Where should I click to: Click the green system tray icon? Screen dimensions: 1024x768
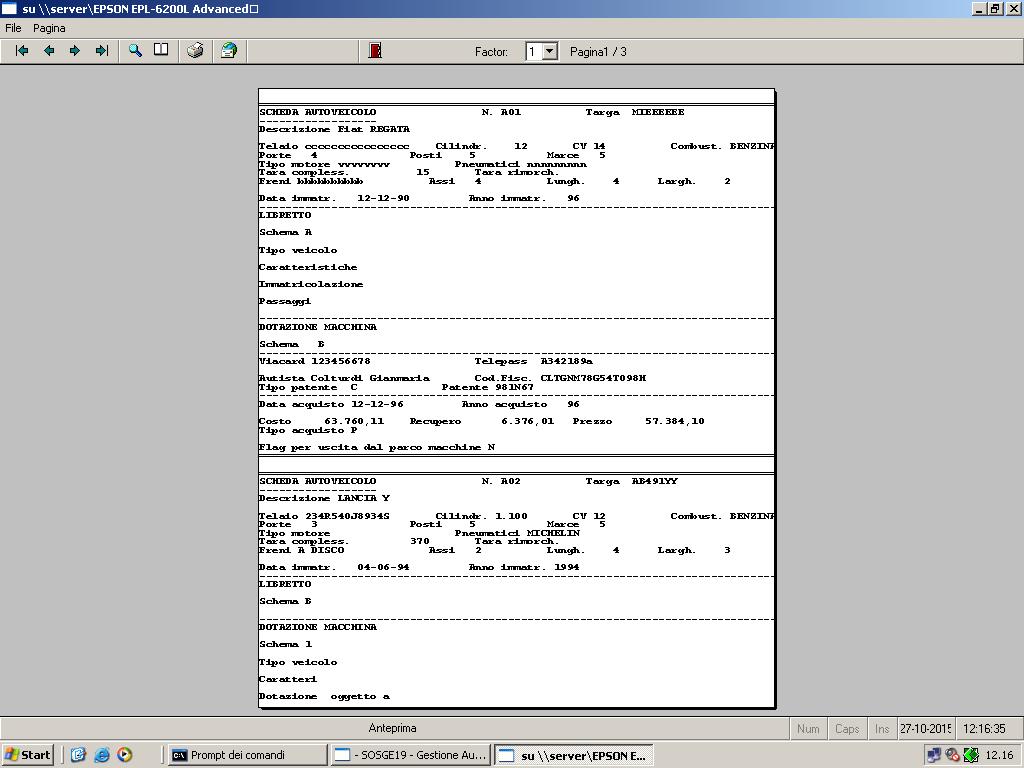(x=971, y=756)
